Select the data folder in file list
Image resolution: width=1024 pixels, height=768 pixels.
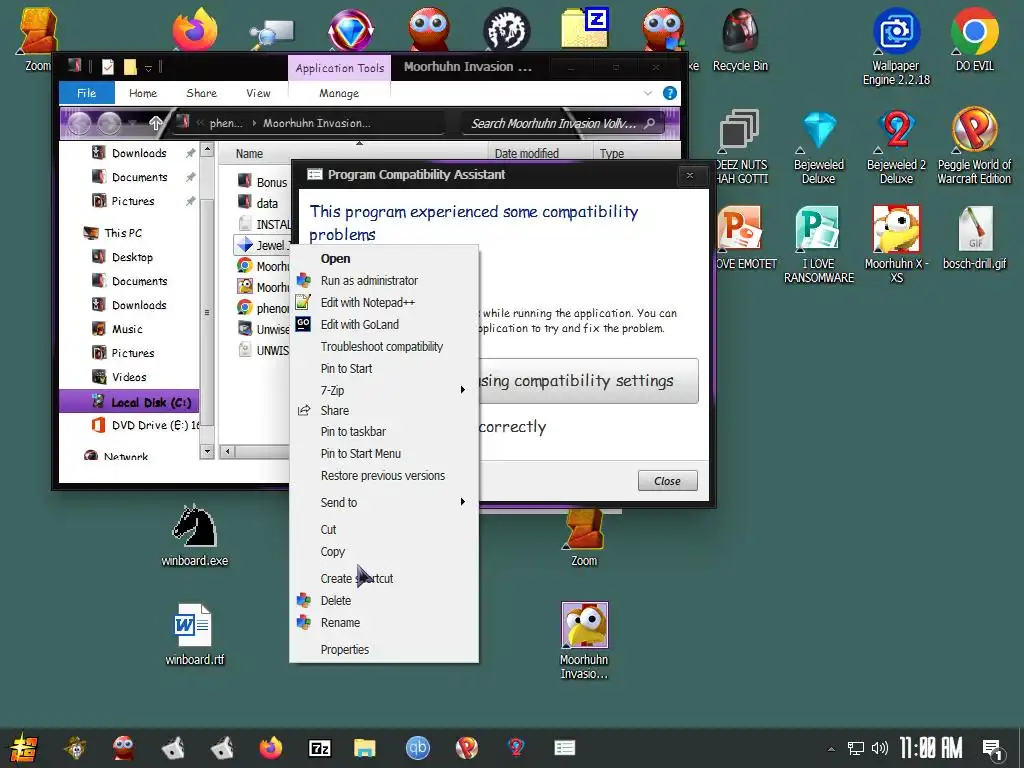click(x=258, y=203)
